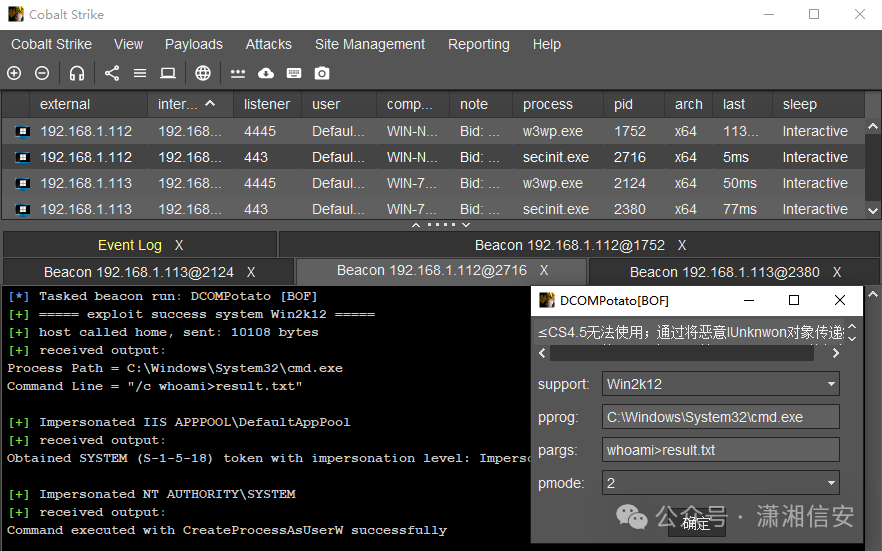Open the Site Management menu
Viewport: 882px width, 551px height.
click(x=370, y=44)
